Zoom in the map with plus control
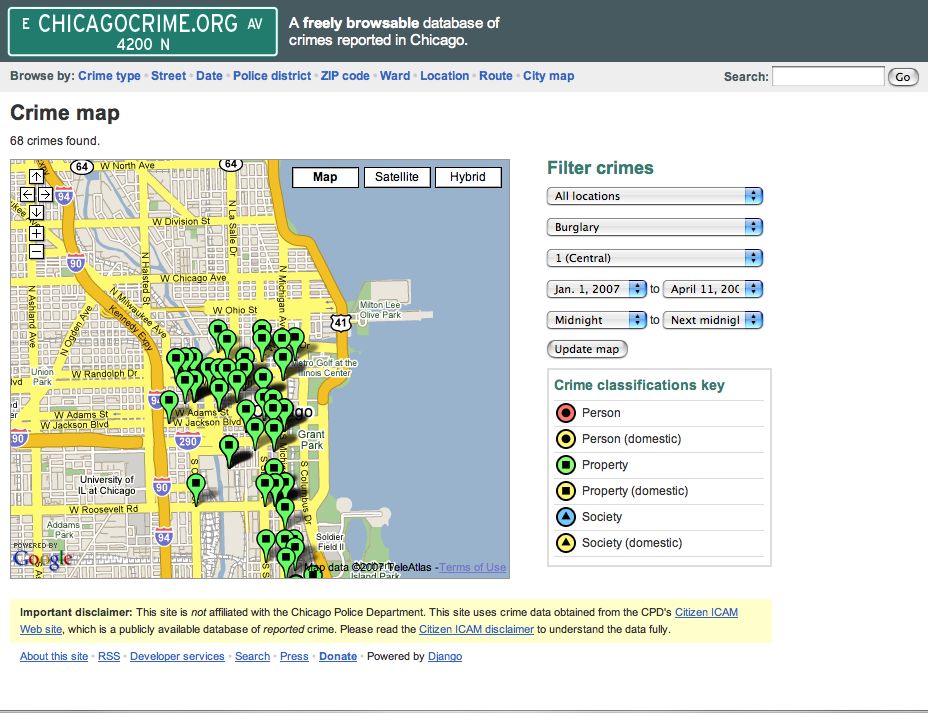Image resolution: width=928 pixels, height=713 pixels. (x=36, y=233)
